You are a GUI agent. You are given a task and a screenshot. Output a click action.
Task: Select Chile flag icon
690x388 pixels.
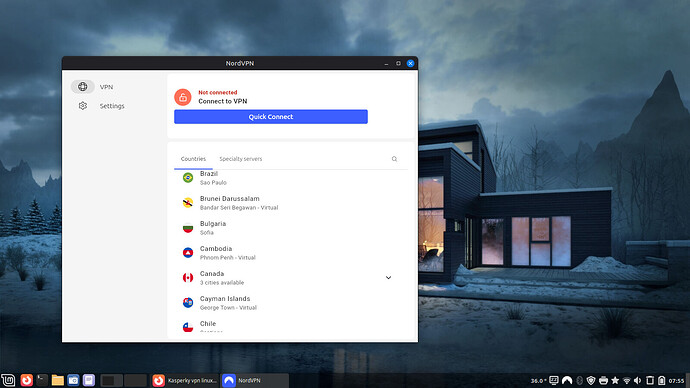[188, 327]
